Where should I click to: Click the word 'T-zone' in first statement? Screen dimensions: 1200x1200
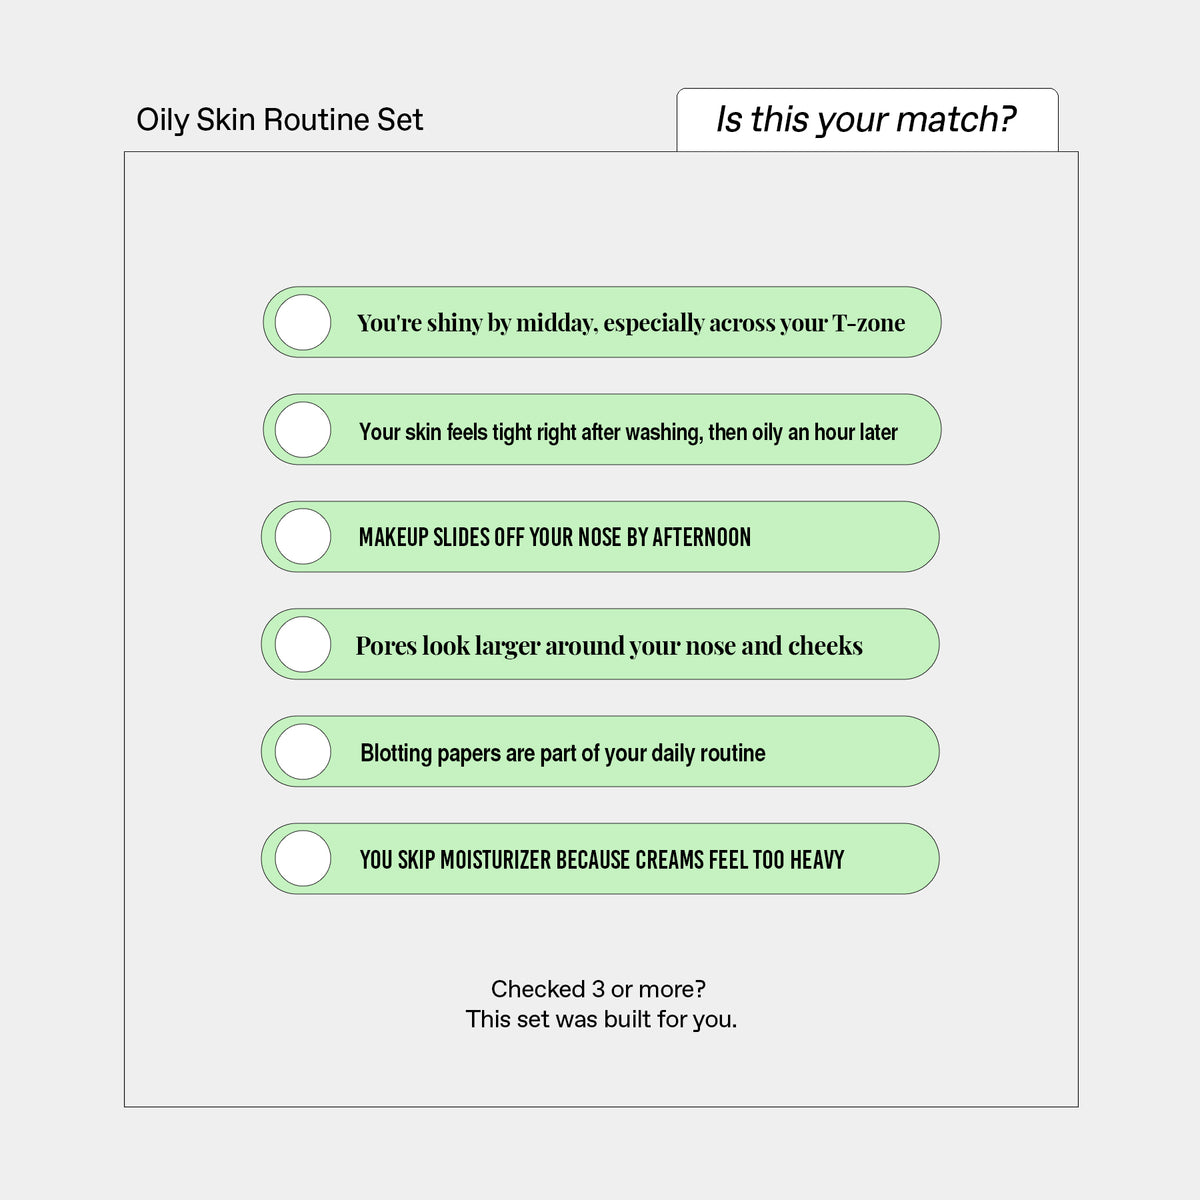pyautogui.click(x=869, y=323)
